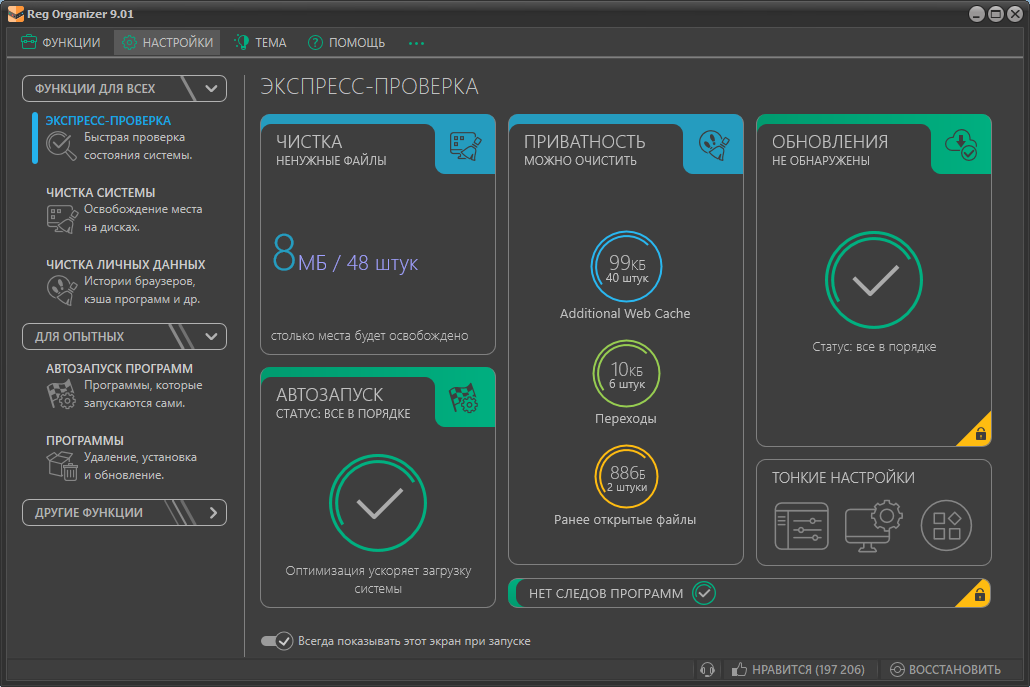Click the ЧИСТКА card cleaning icon
The width and height of the screenshot is (1030, 687).
point(465,145)
